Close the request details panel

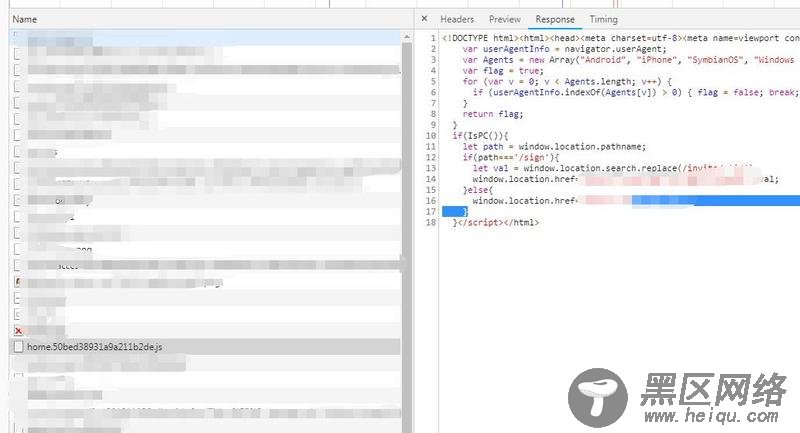click(x=424, y=19)
